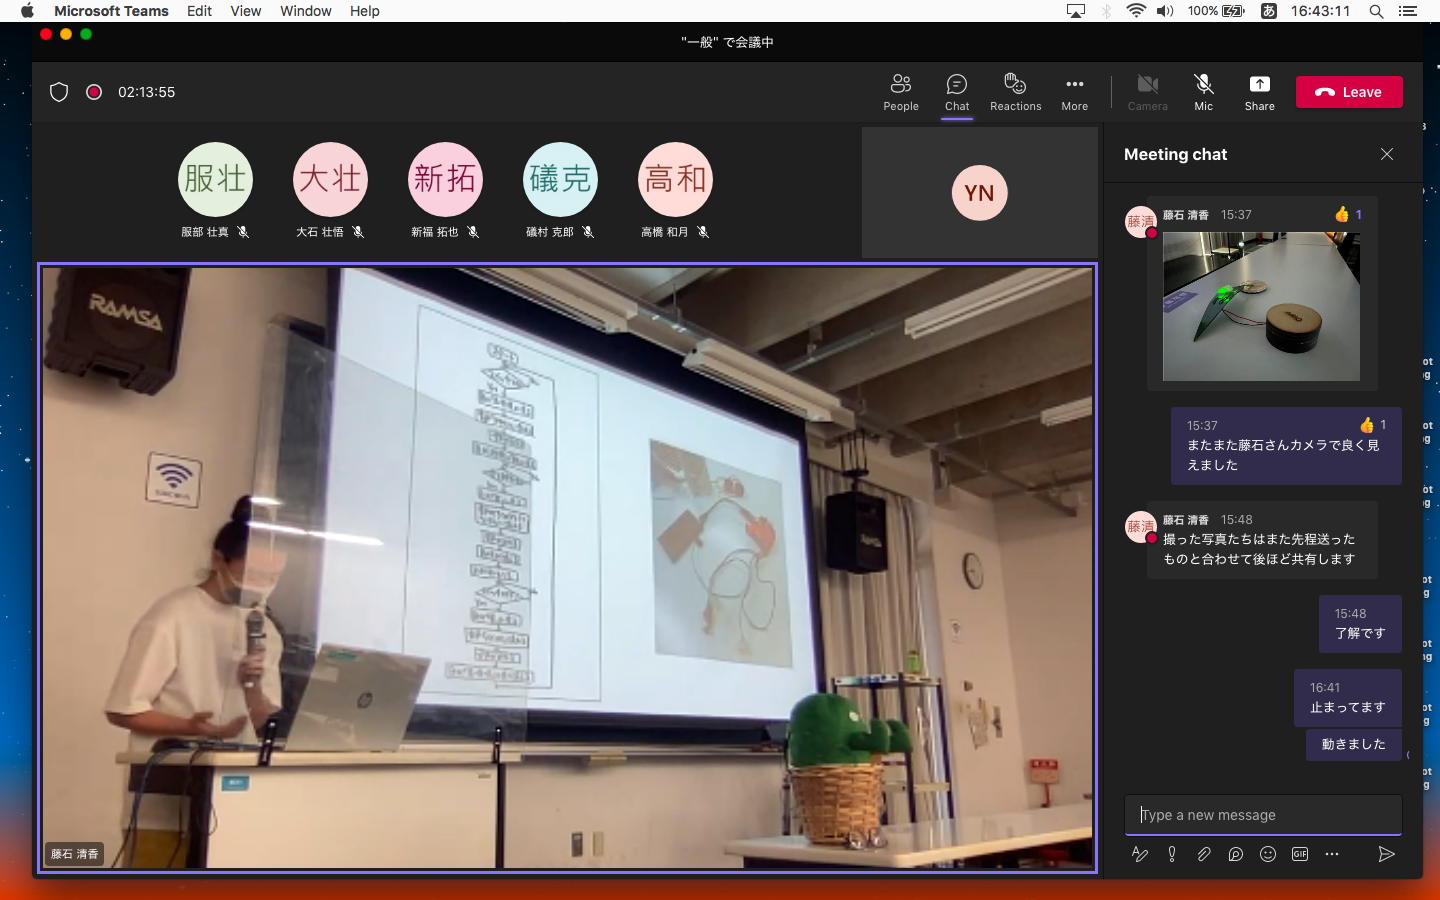This screenshot has width=1440, height=900.
Task: Click the またまた藤石さんカメラで良く見えました message
Action: click(1286, 445)
